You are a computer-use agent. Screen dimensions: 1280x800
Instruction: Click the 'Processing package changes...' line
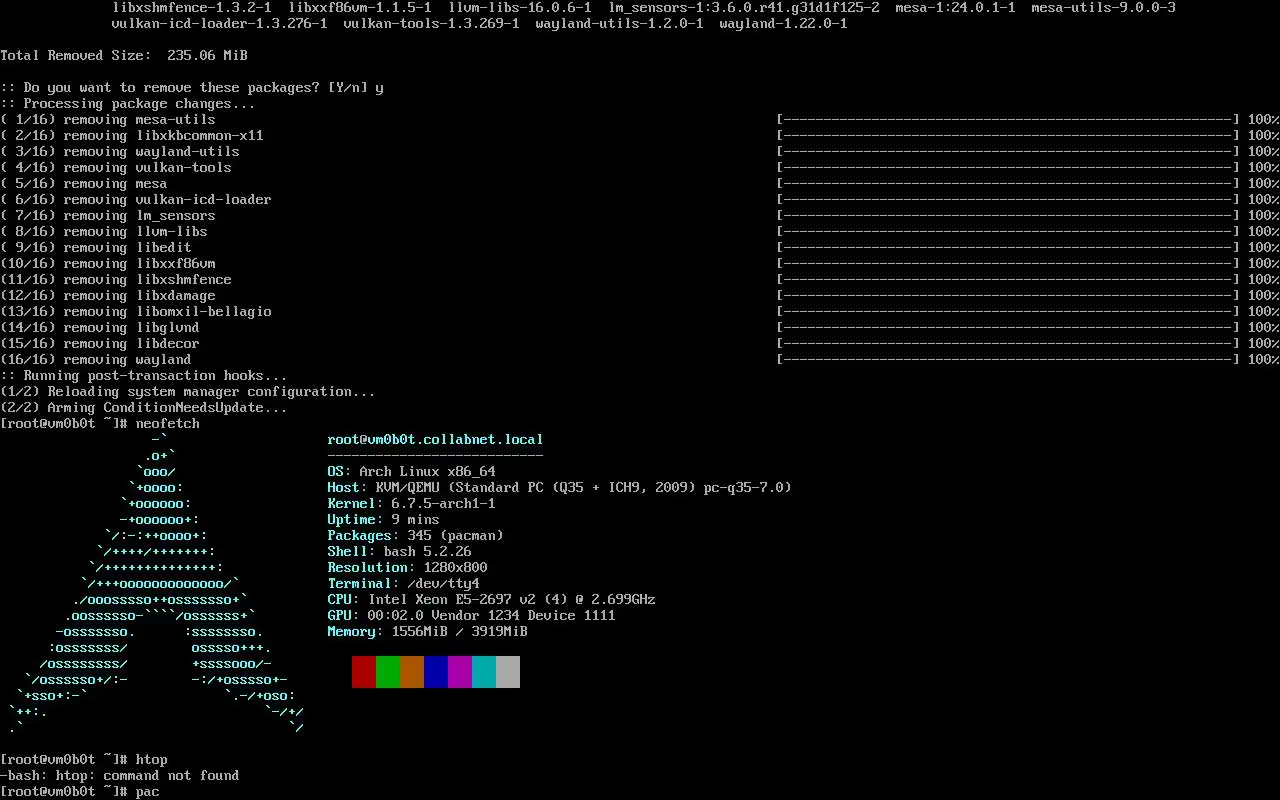click(x=128, y=104)
